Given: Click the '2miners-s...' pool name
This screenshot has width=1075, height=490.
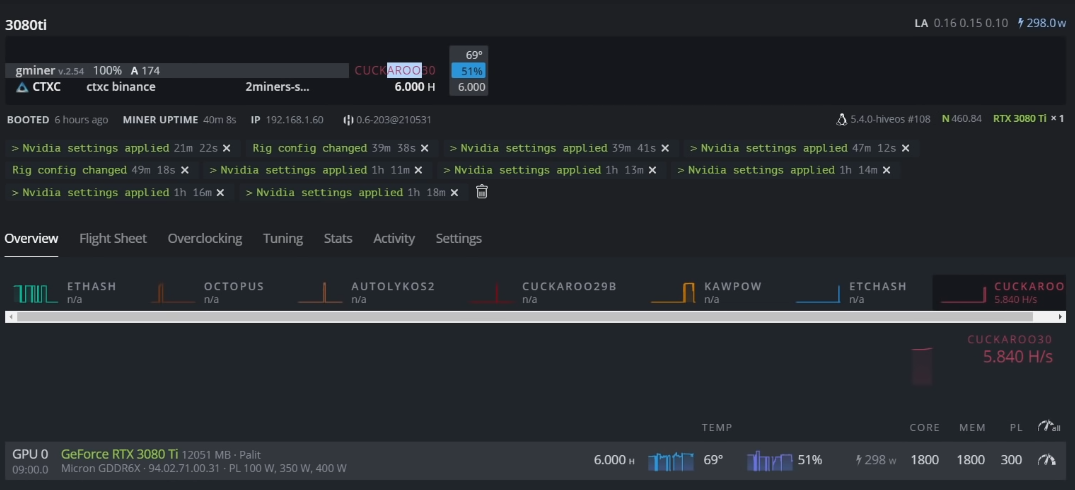Looking at the screenshot, I should 277,87.
